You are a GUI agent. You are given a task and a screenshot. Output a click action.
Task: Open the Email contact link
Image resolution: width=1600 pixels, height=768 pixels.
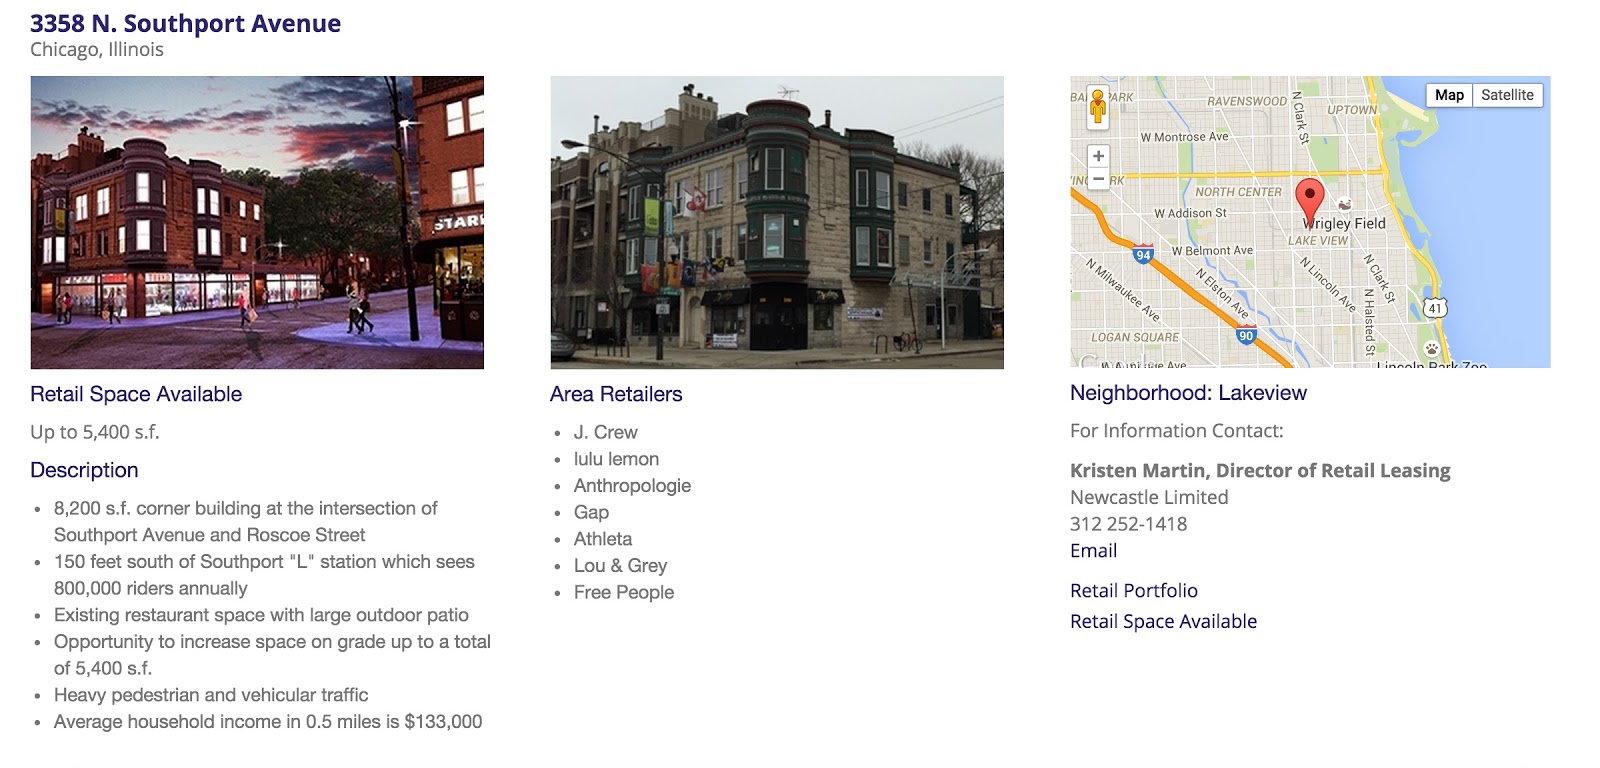tap(1093, 551)
